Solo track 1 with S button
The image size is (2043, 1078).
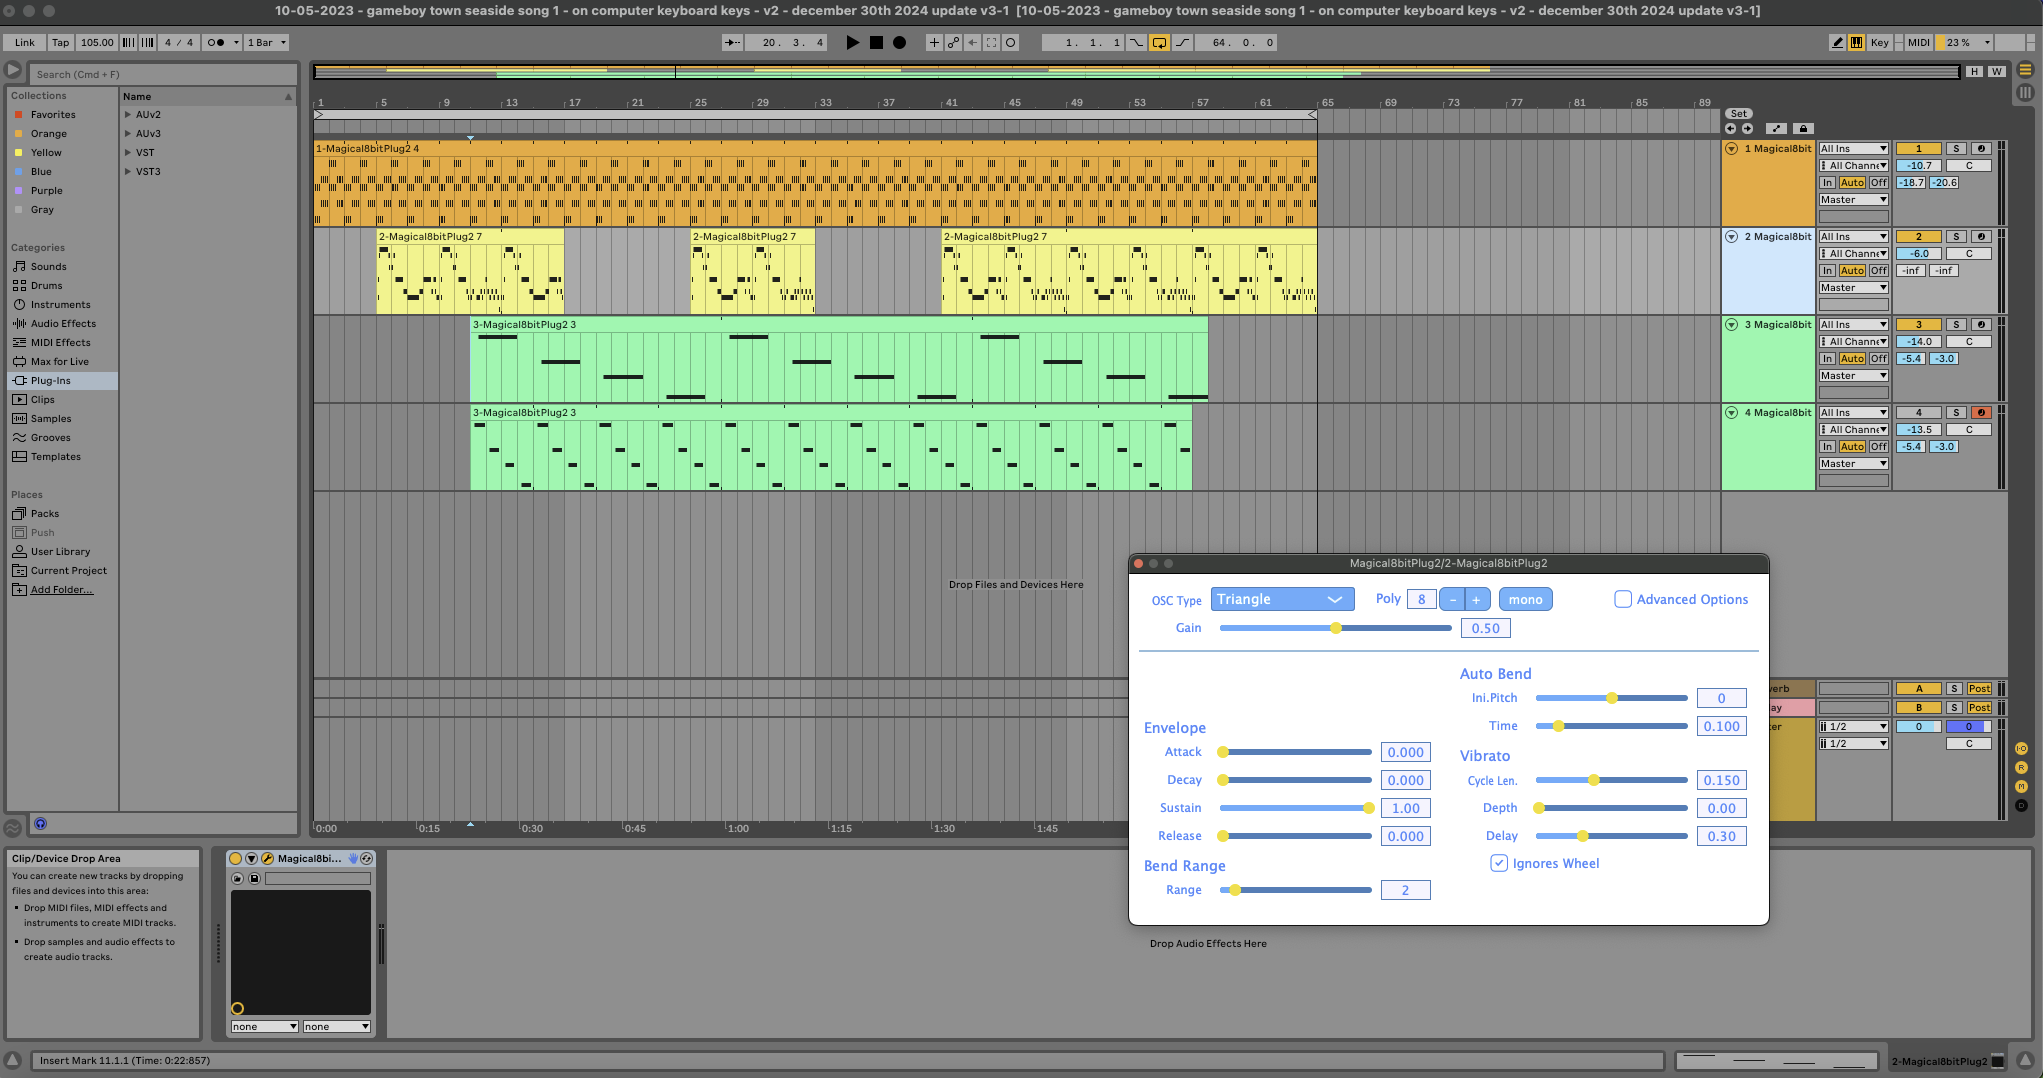coord(1956,149)
